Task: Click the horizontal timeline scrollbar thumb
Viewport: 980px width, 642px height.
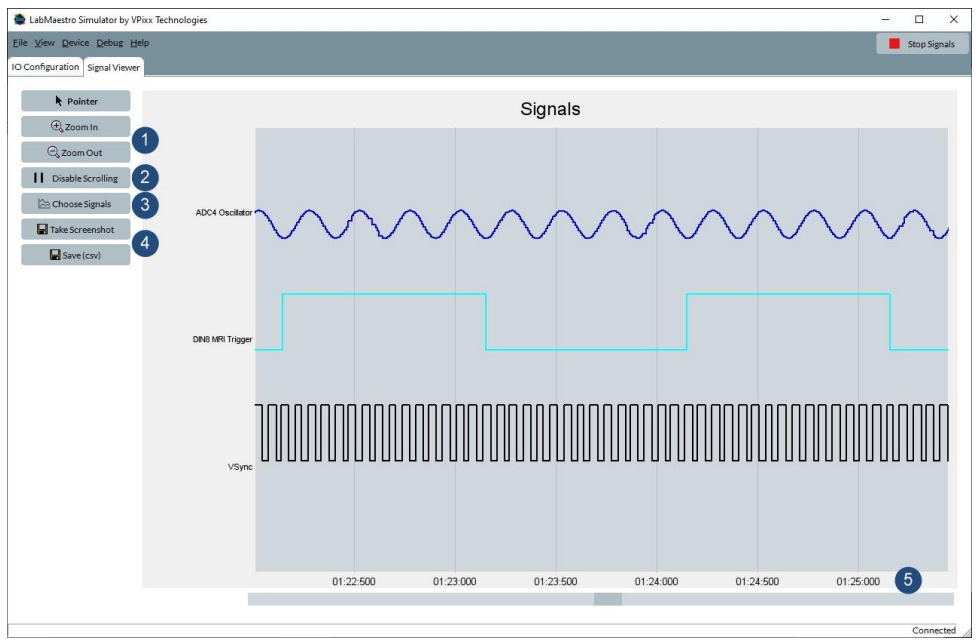Action: coord(607,599)
